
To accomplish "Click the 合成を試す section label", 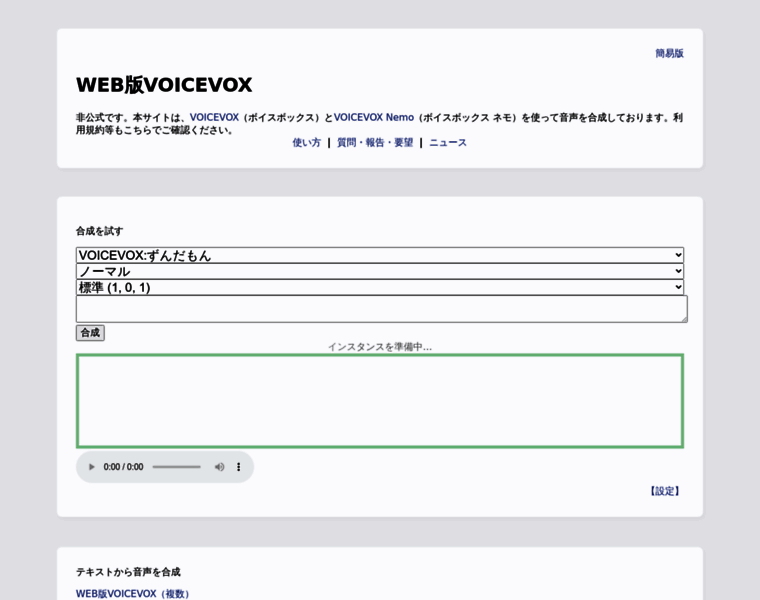I will pyautogui.click(x=99, y=231).
